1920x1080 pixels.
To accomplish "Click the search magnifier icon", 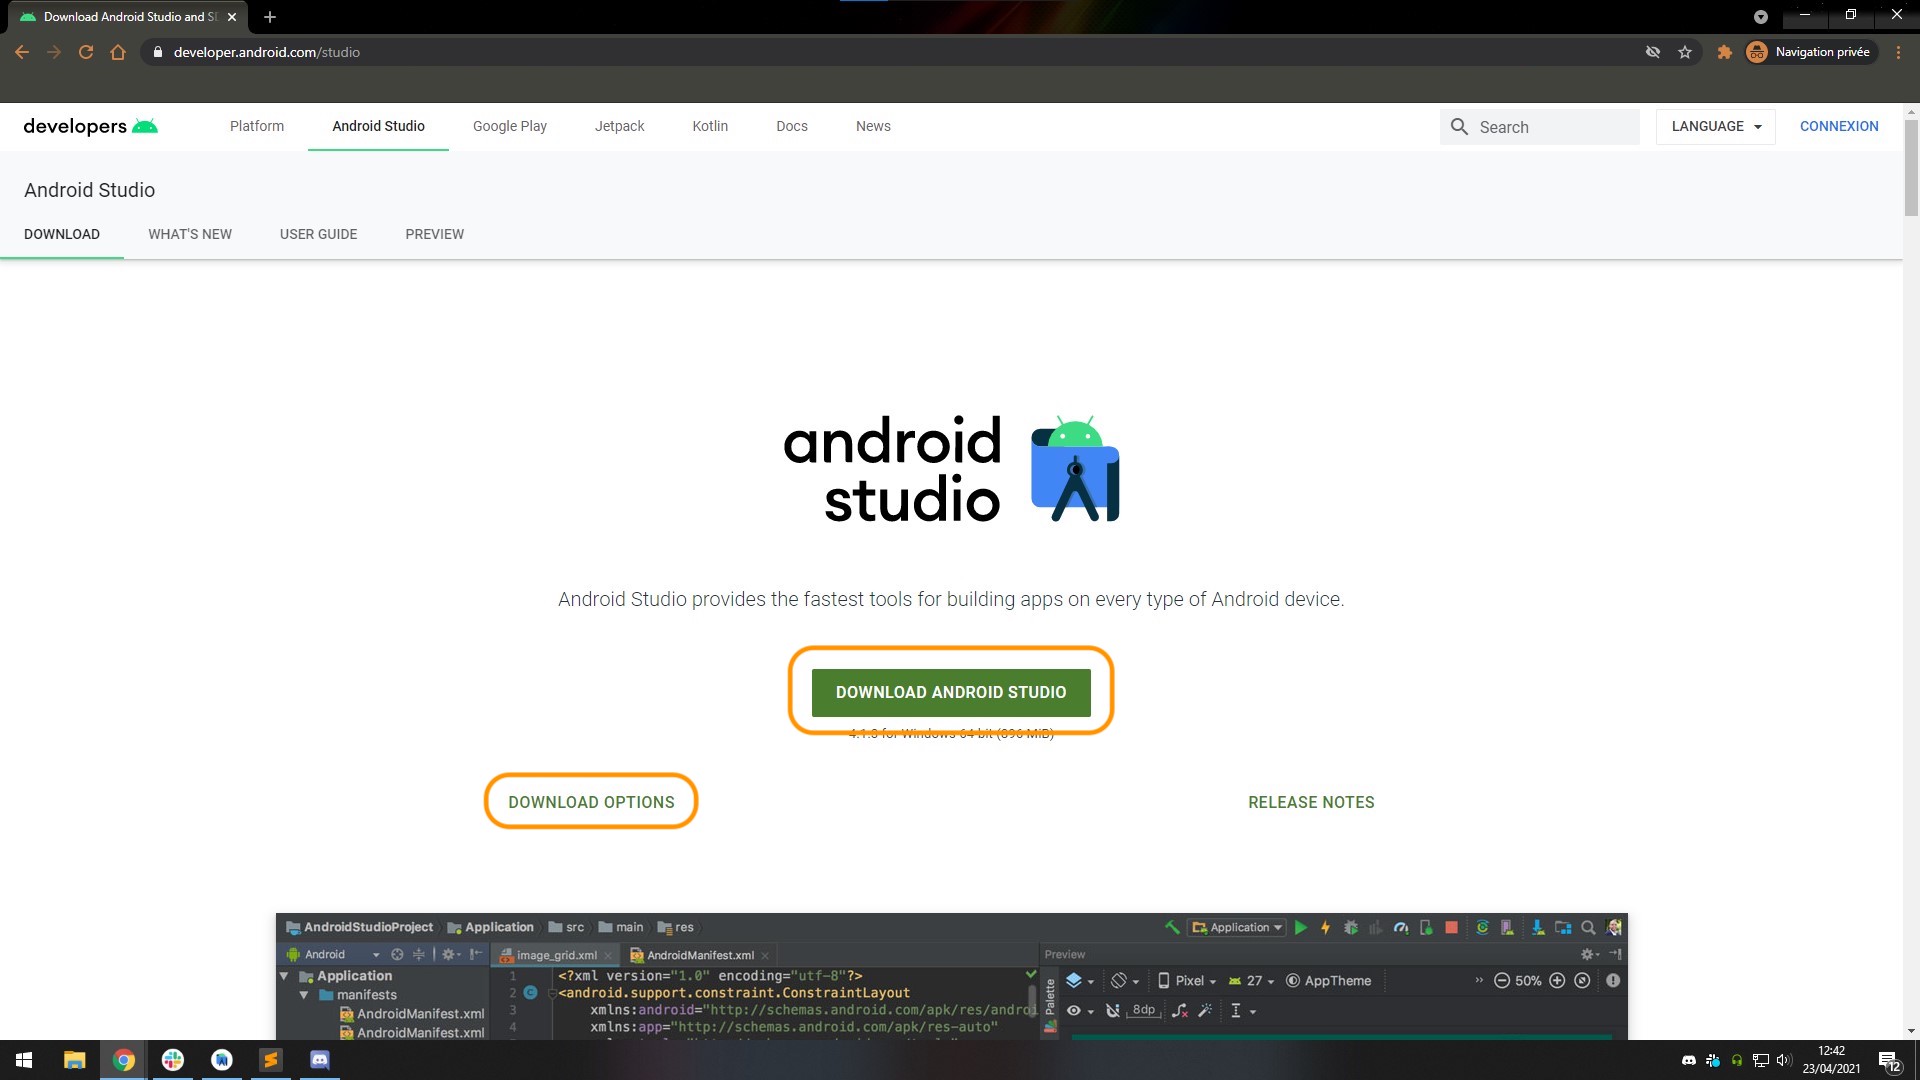I will click(1460, 127).
